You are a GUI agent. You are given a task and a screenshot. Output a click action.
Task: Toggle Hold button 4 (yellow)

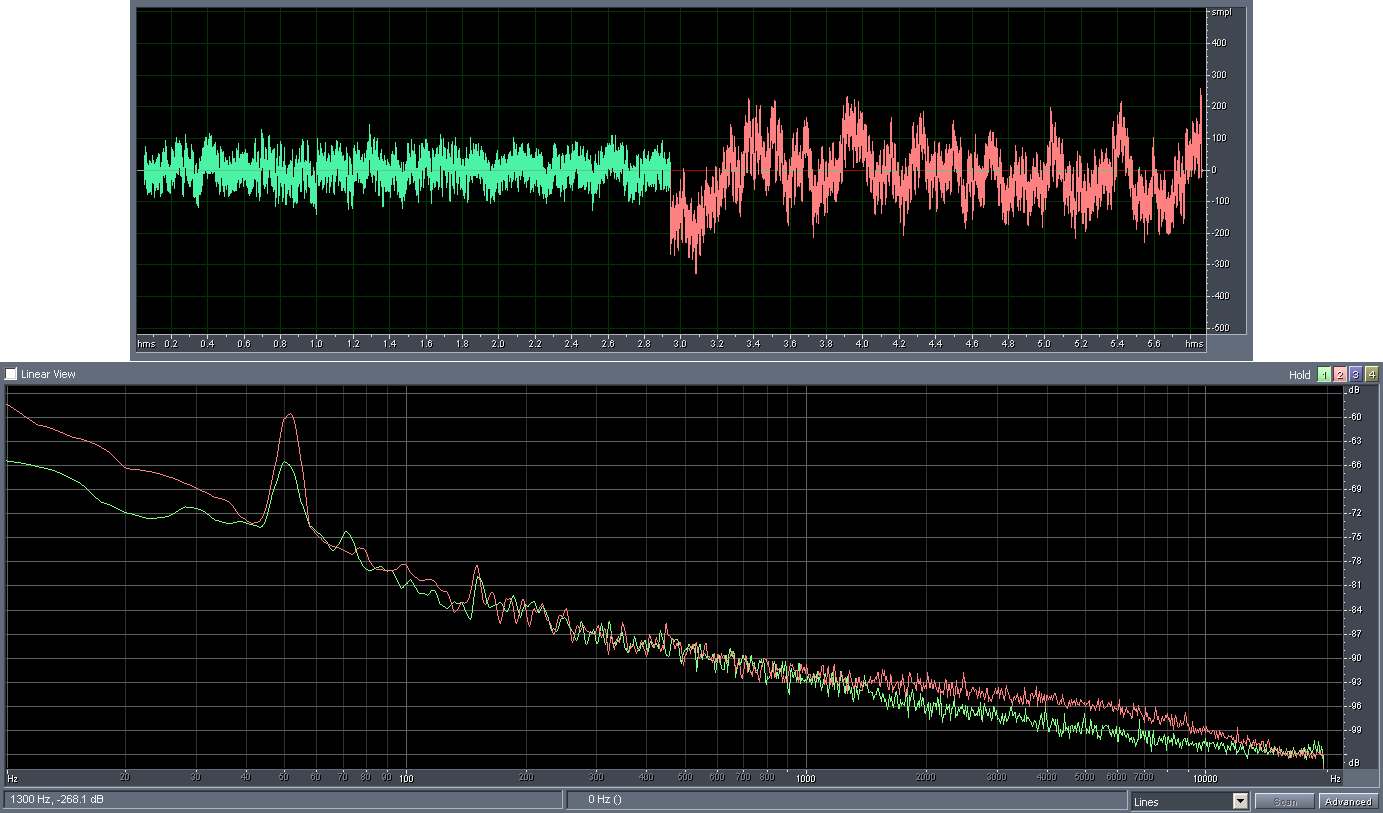1372,375
